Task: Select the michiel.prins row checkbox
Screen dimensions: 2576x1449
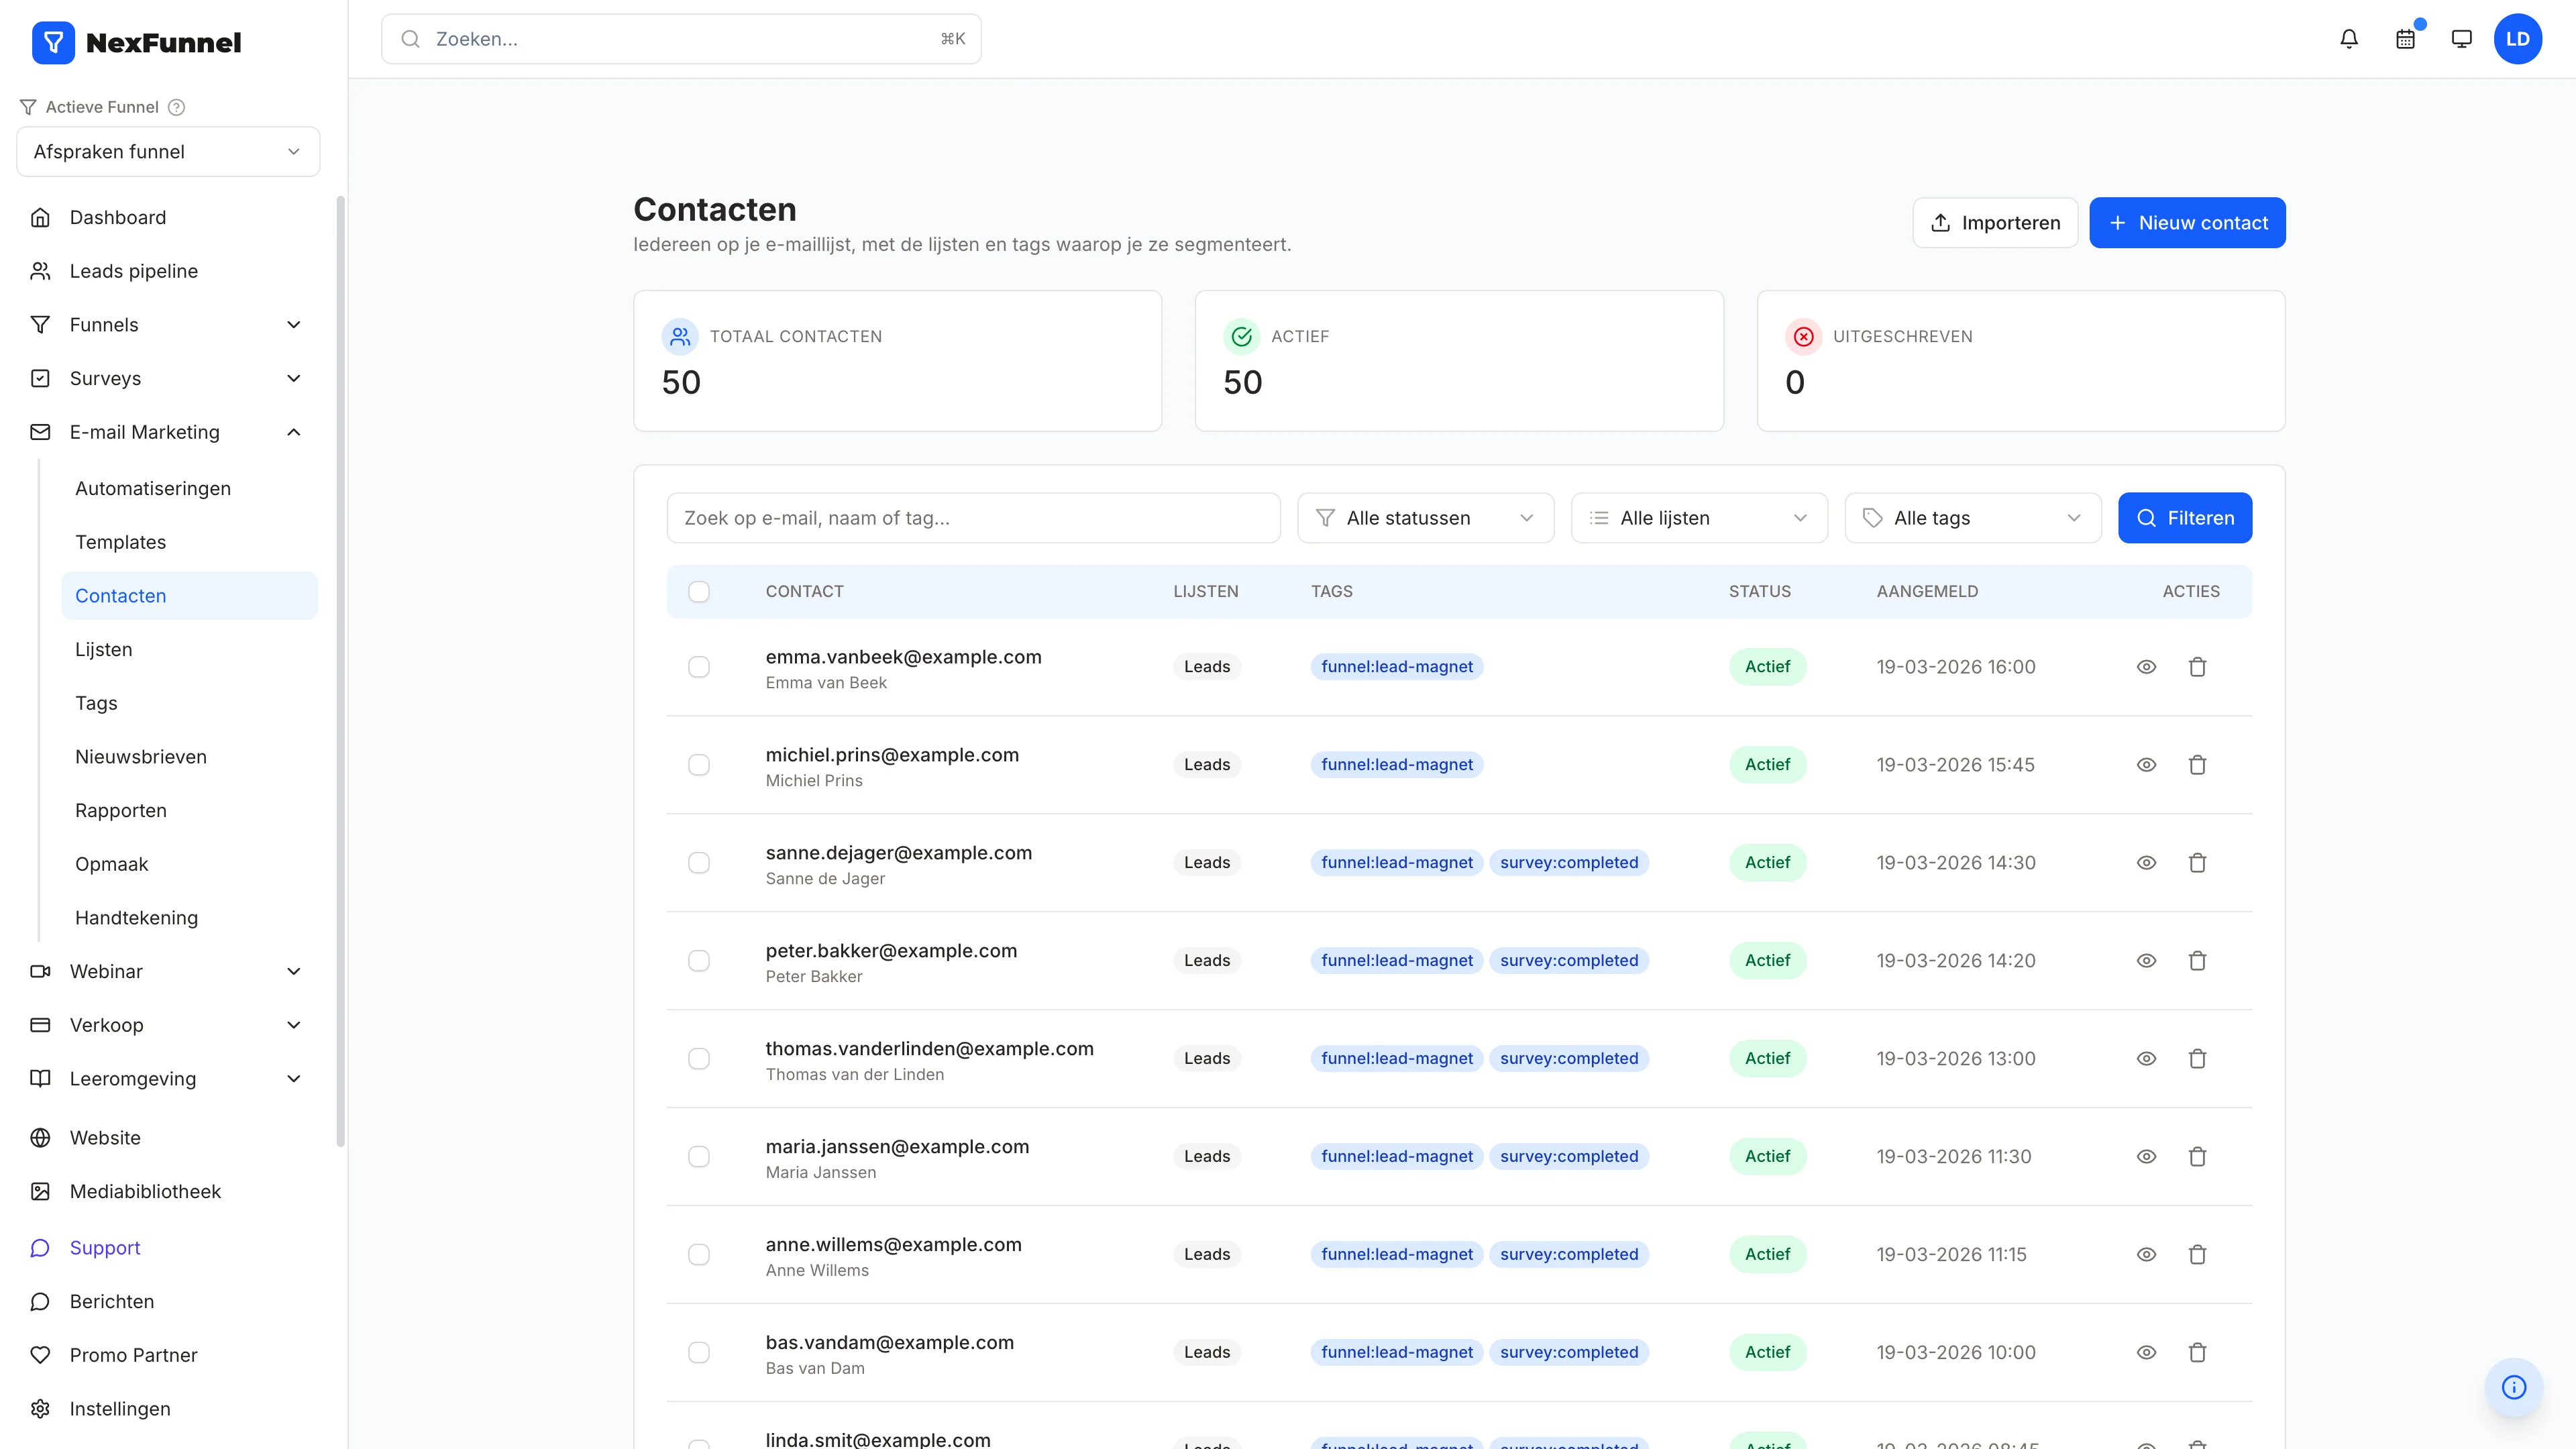Action: (699, 765)
